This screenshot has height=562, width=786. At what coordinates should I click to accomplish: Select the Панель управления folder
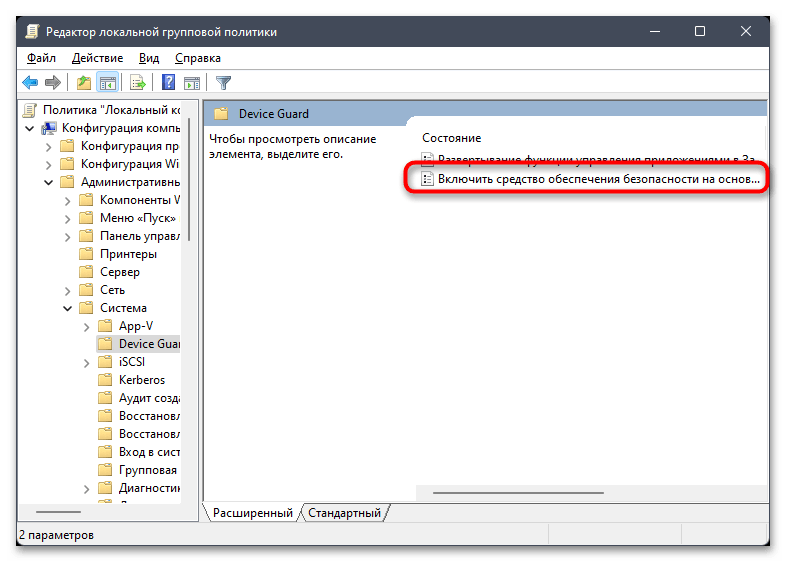pyautogui.click(x=130, y=236)
